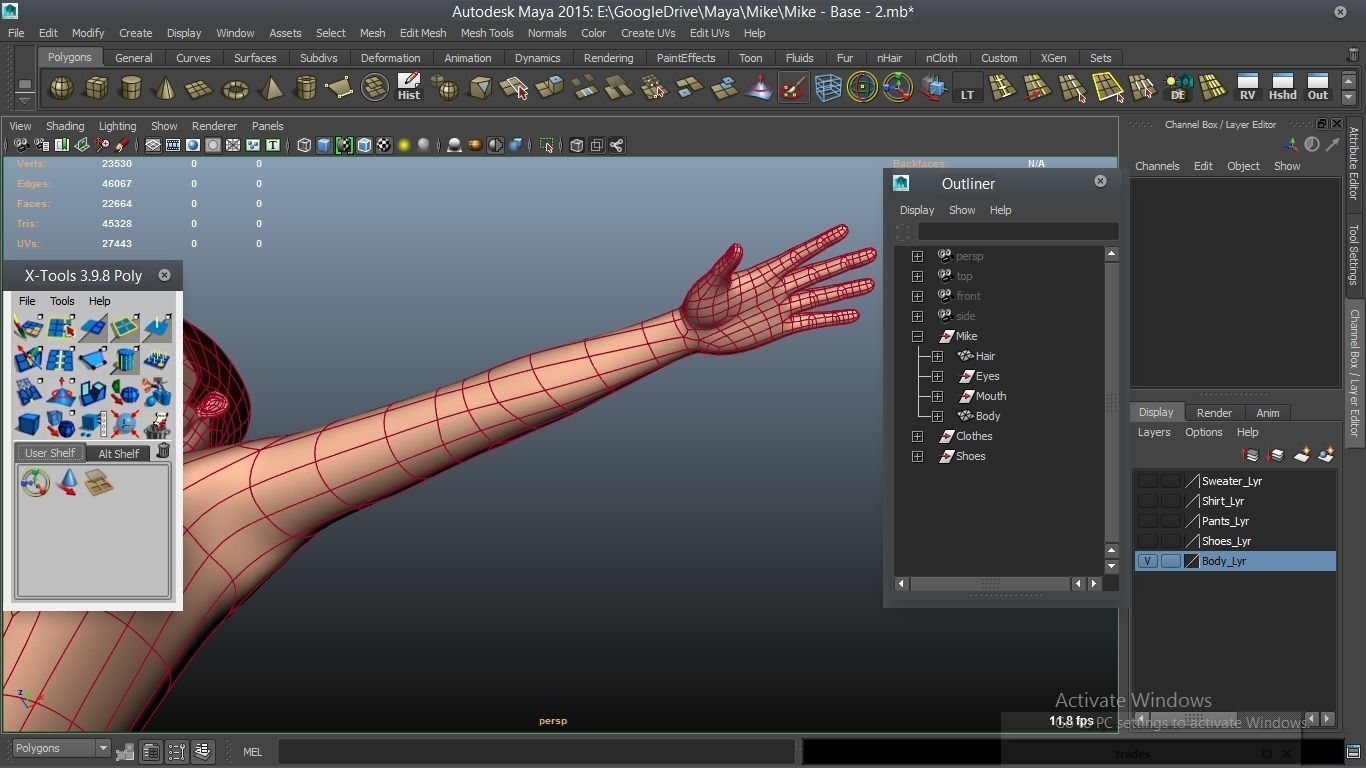Open the Edit Mesh menu
Viewport: 1366px width, 768px height.
(x=423, y=33)
